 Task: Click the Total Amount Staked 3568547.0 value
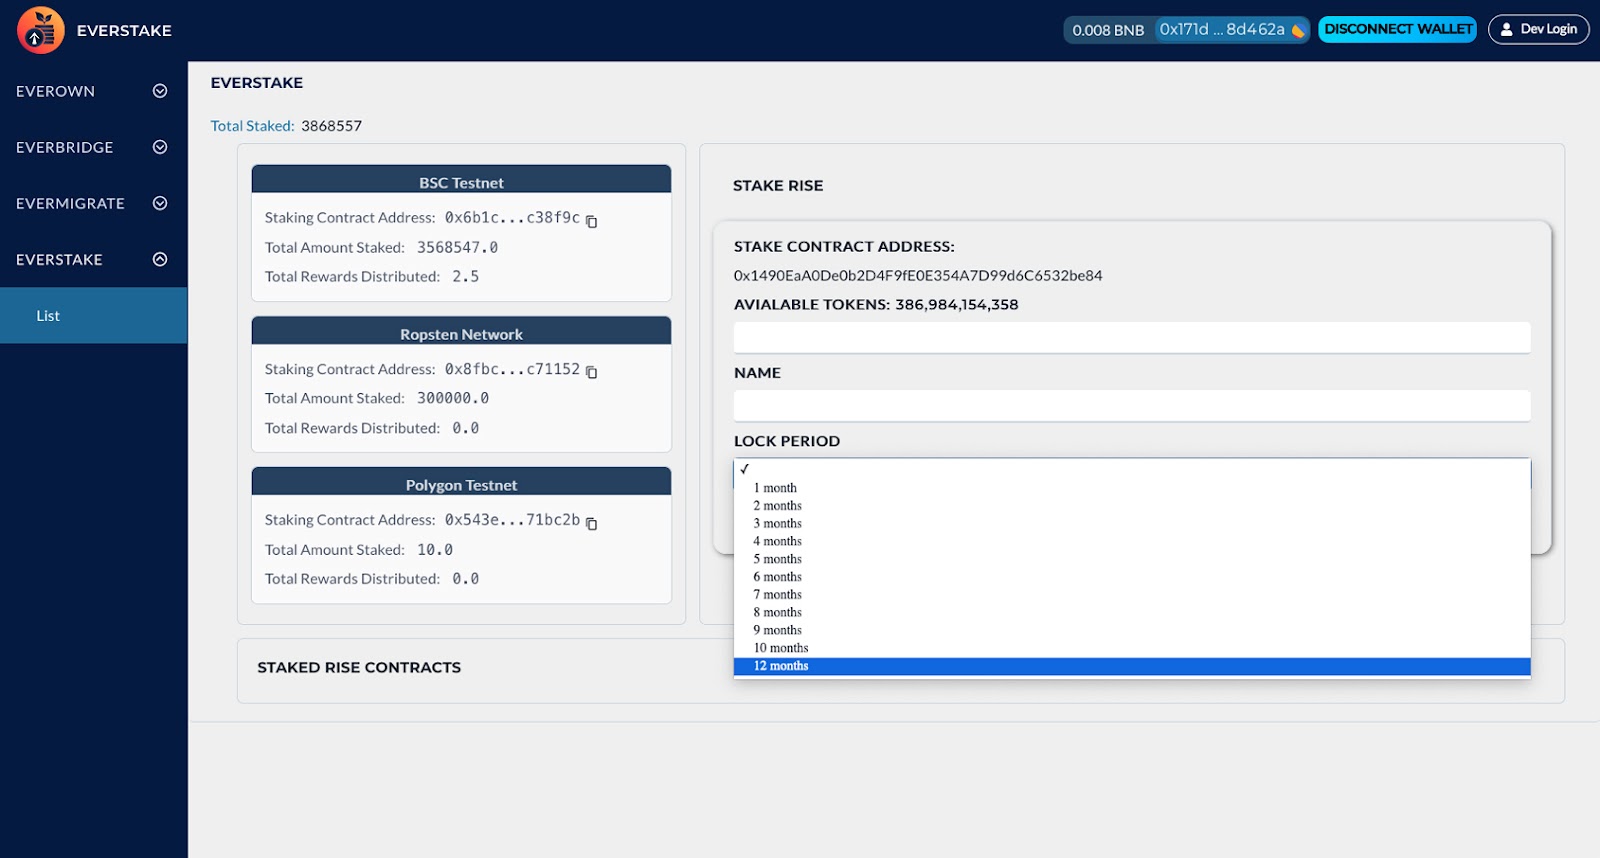(457, 247)
